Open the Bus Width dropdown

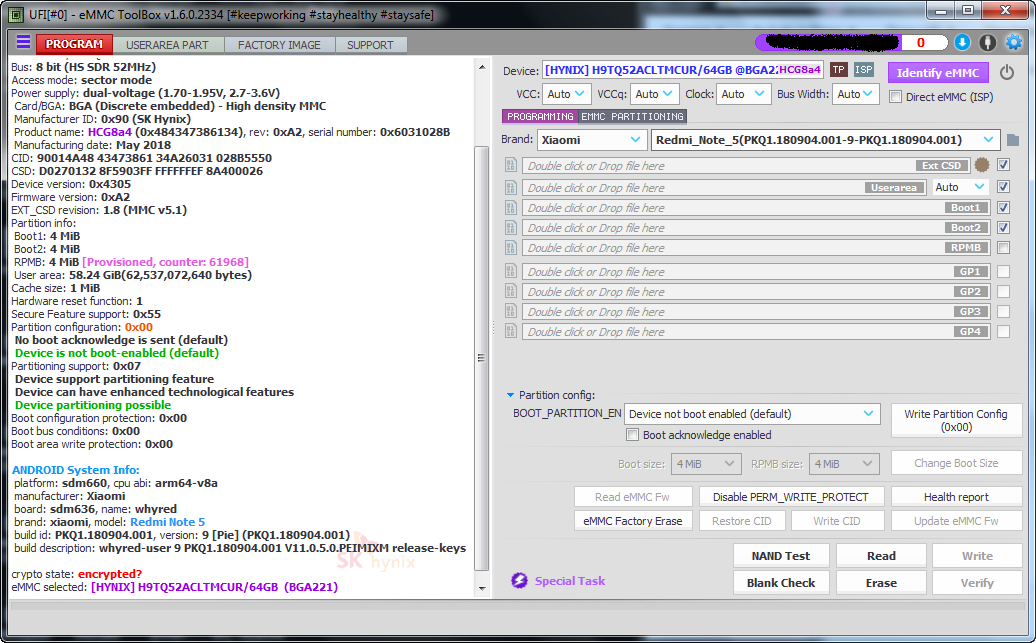(856, 95)
